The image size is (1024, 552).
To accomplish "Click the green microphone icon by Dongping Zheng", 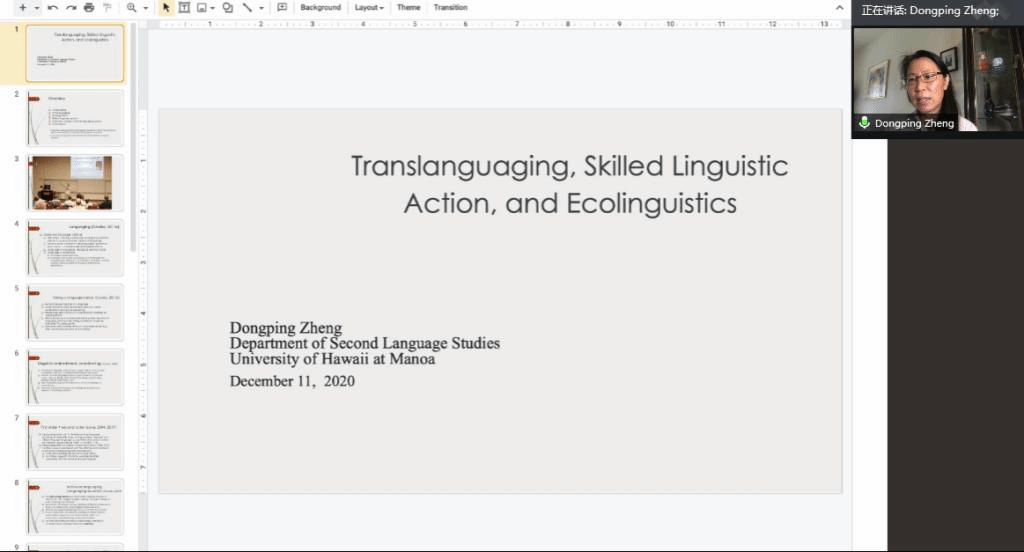I will click(864, 123).
